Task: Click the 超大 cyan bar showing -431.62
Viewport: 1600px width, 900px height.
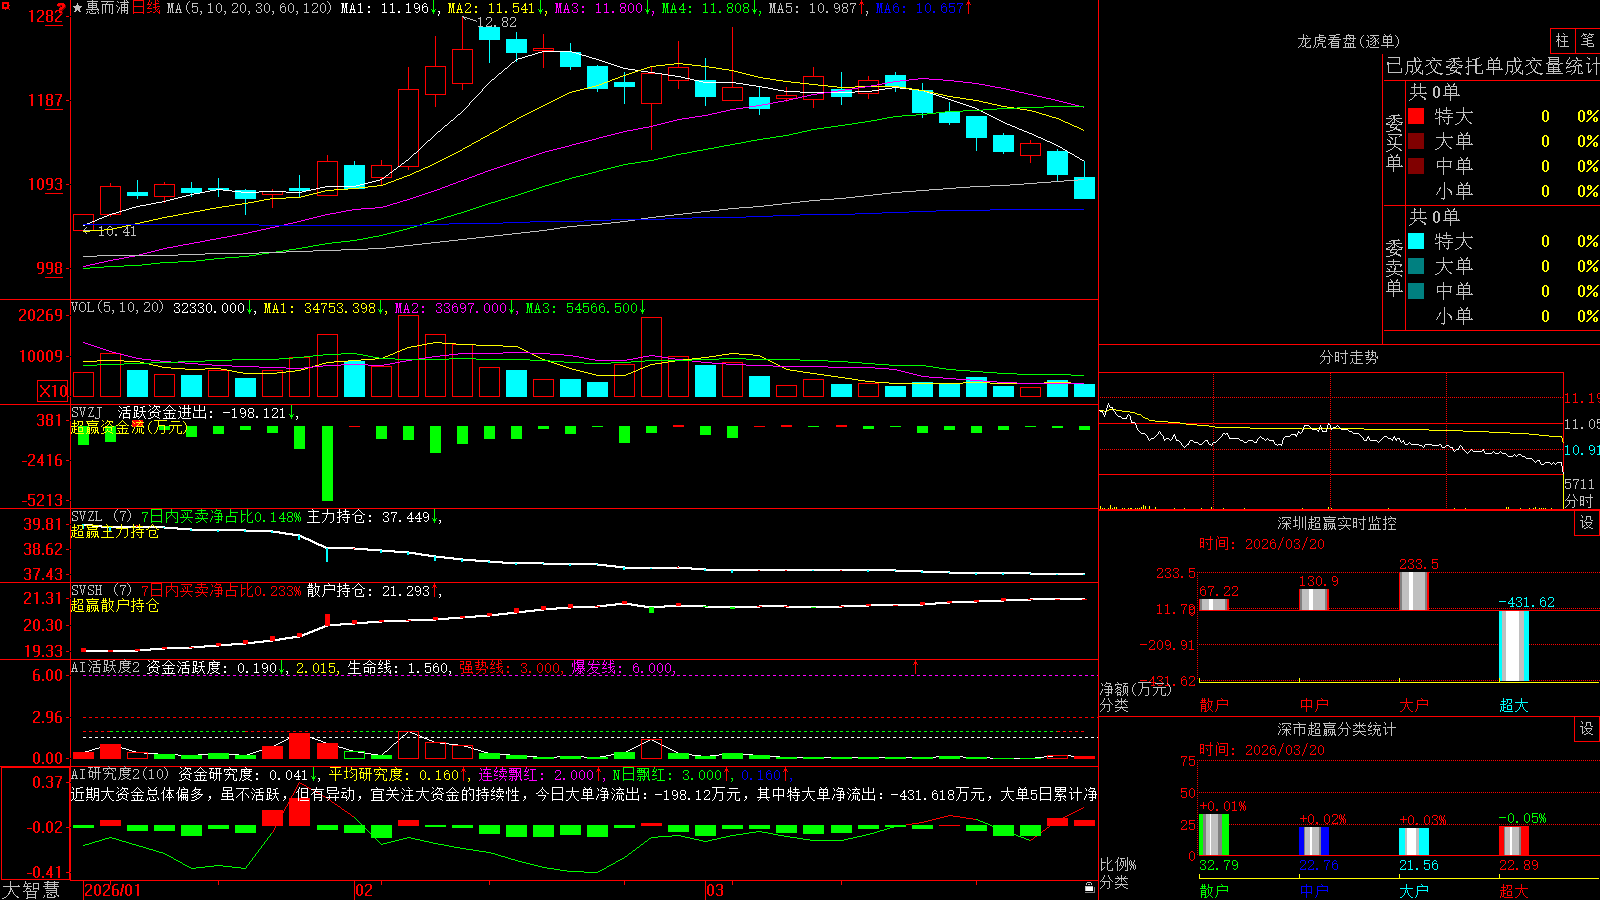Action: tap(1514, 646)
